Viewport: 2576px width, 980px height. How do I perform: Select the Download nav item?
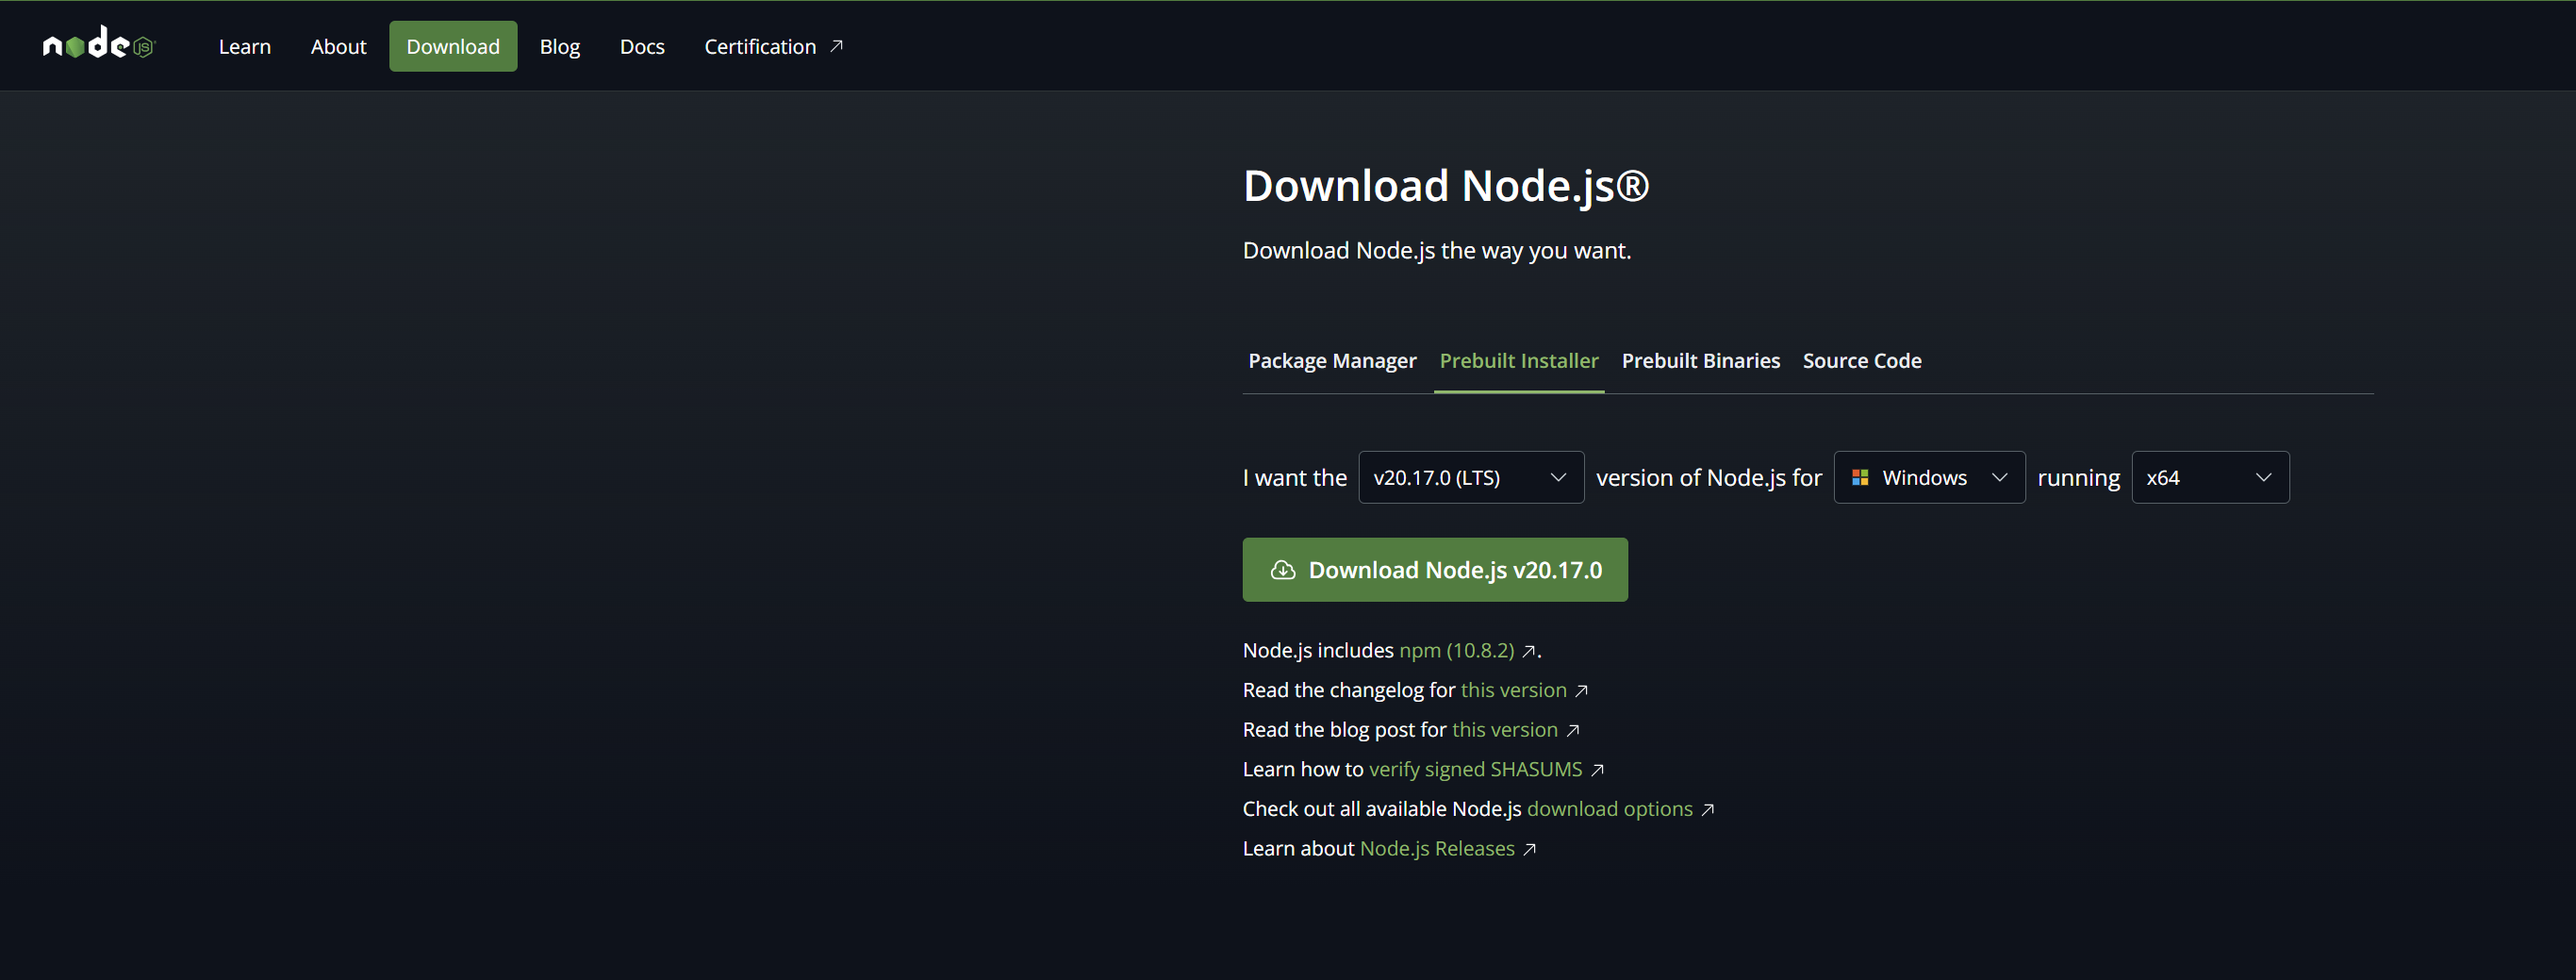tap(453, 46)
